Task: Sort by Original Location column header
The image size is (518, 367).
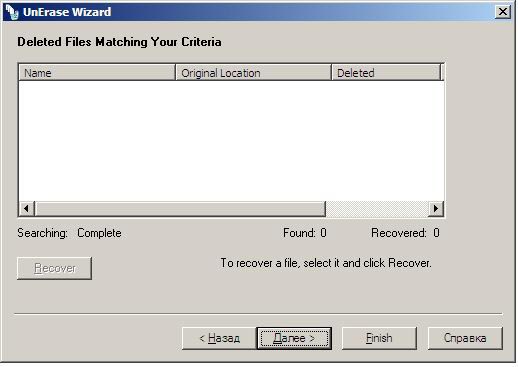Action: [x=253, y=73]
